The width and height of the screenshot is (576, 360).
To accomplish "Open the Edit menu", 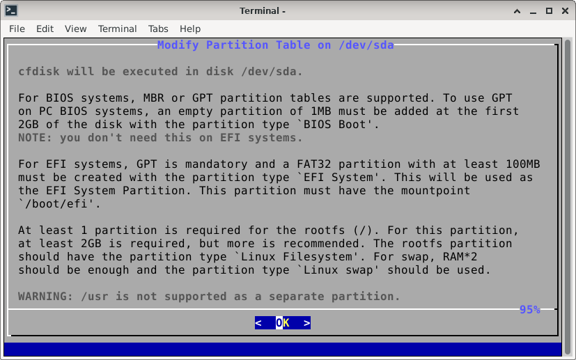I will (x=45, y=29).
